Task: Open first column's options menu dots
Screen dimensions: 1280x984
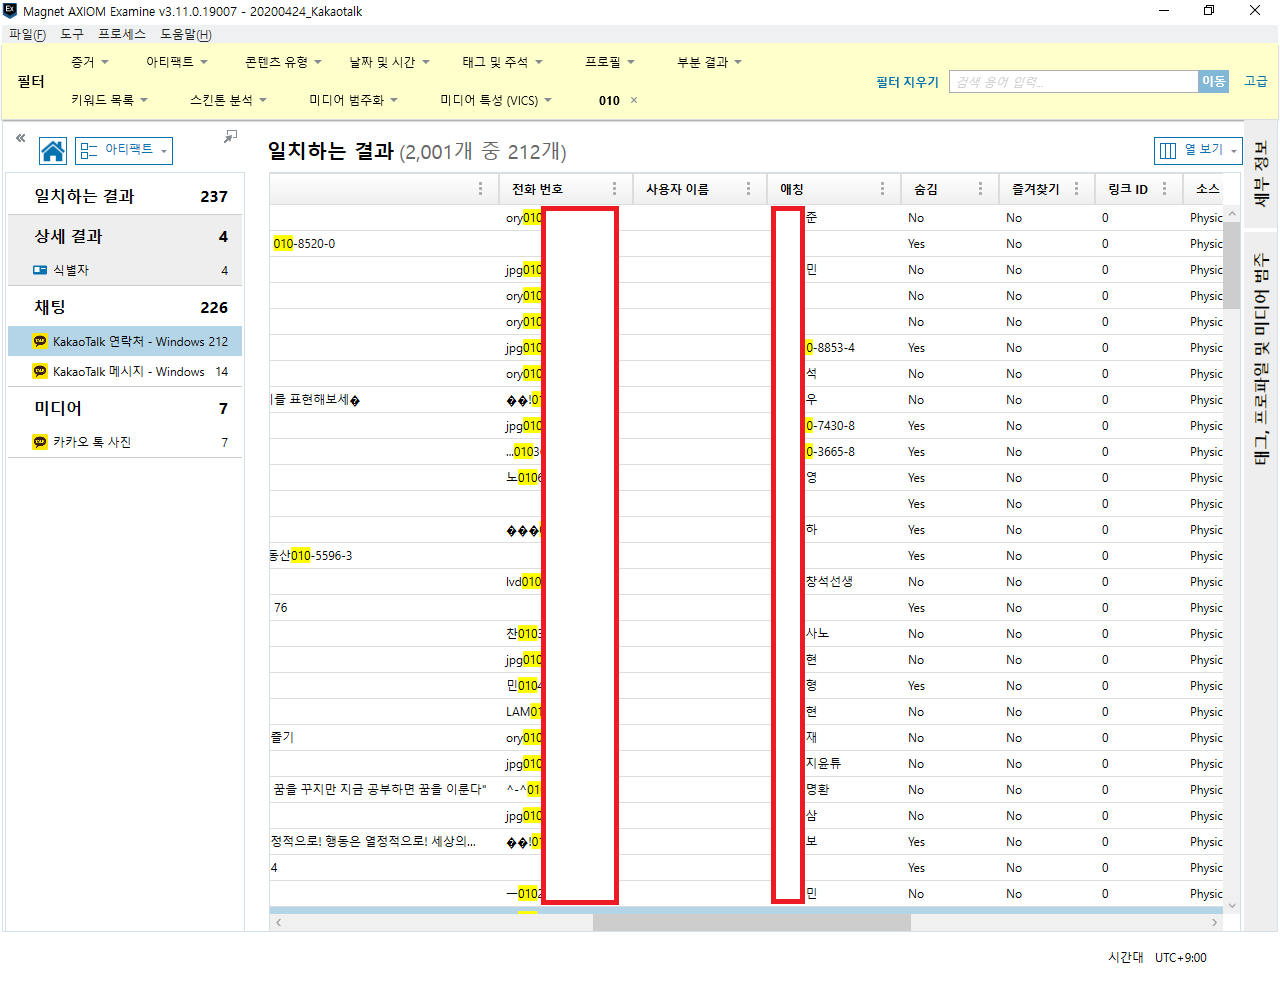Action: pyautogui.click(x=480, y=189)
